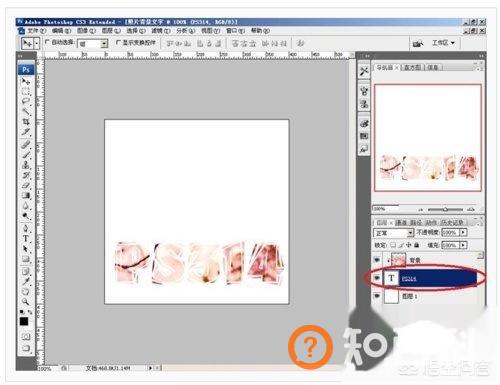Enable the Auto-Select checkbox
This screenshot has width=500, height=385.
[x=47, y=42]
